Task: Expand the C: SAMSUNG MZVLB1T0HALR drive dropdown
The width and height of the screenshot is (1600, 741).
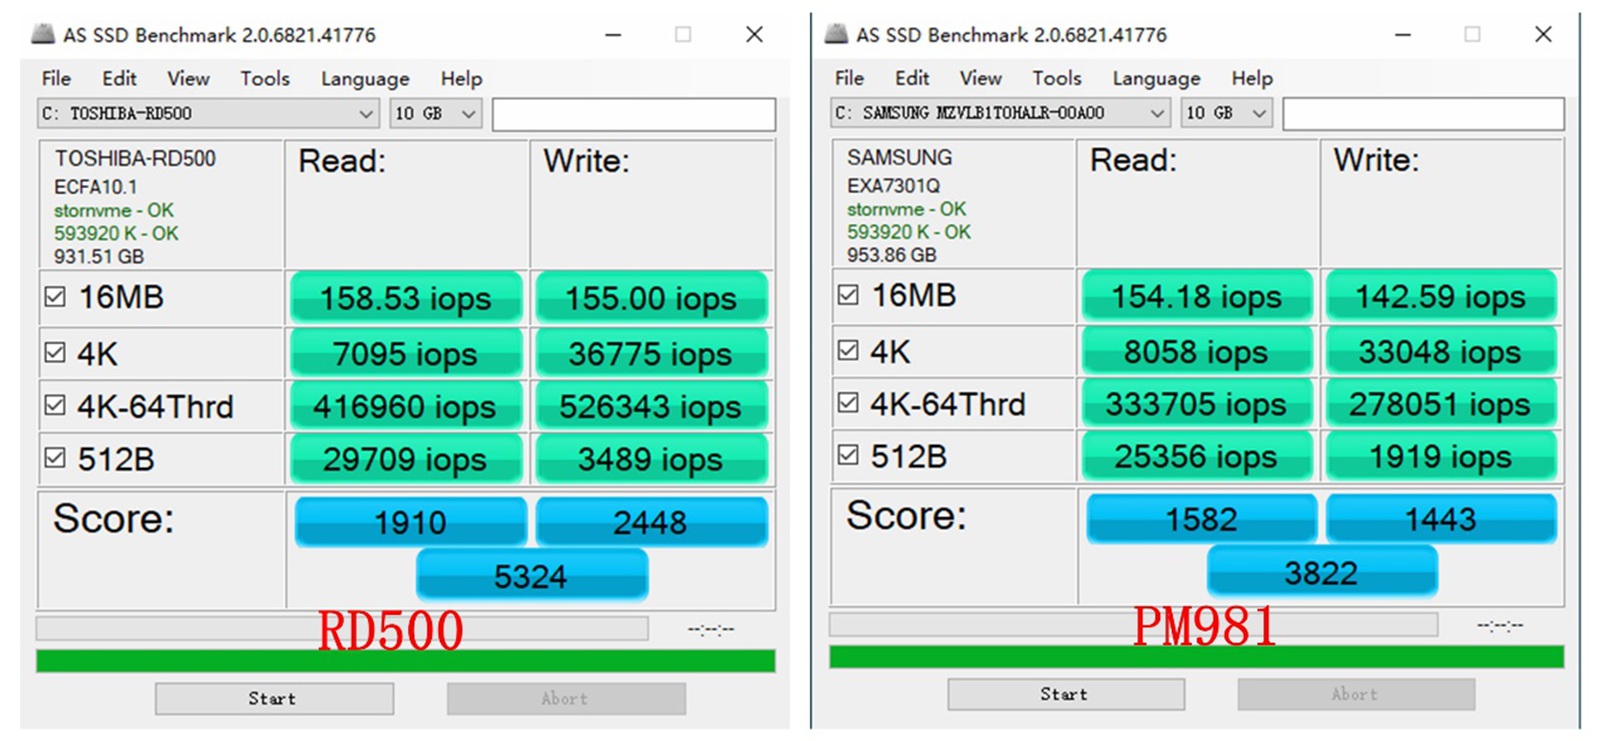Action: click(x=1157, y=113)
